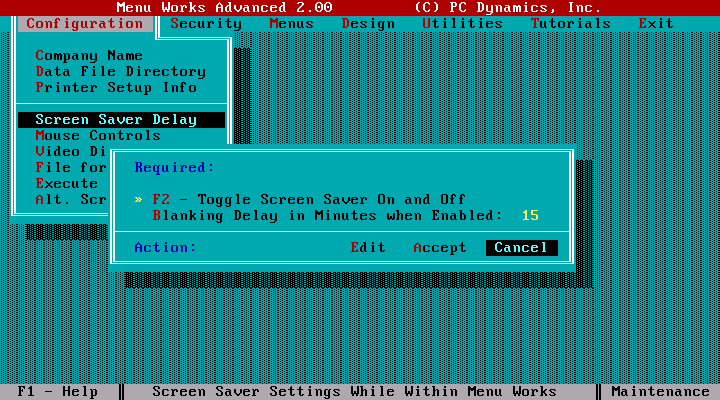Open the Menus menu
This screenshot has height=400, width=720.
(292, 23)
